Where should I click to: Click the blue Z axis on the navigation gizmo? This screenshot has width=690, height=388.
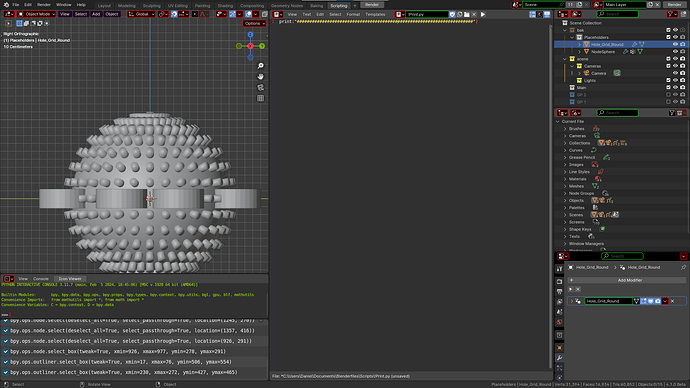tap(250, 34)
